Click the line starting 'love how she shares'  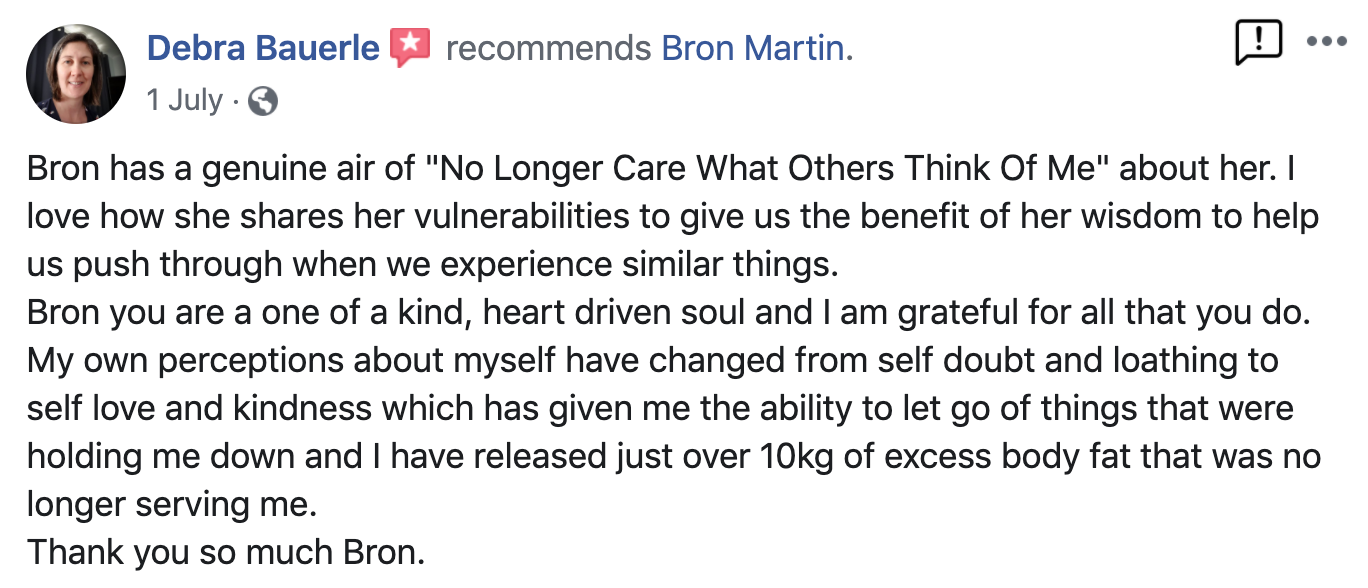coord(672,216)
